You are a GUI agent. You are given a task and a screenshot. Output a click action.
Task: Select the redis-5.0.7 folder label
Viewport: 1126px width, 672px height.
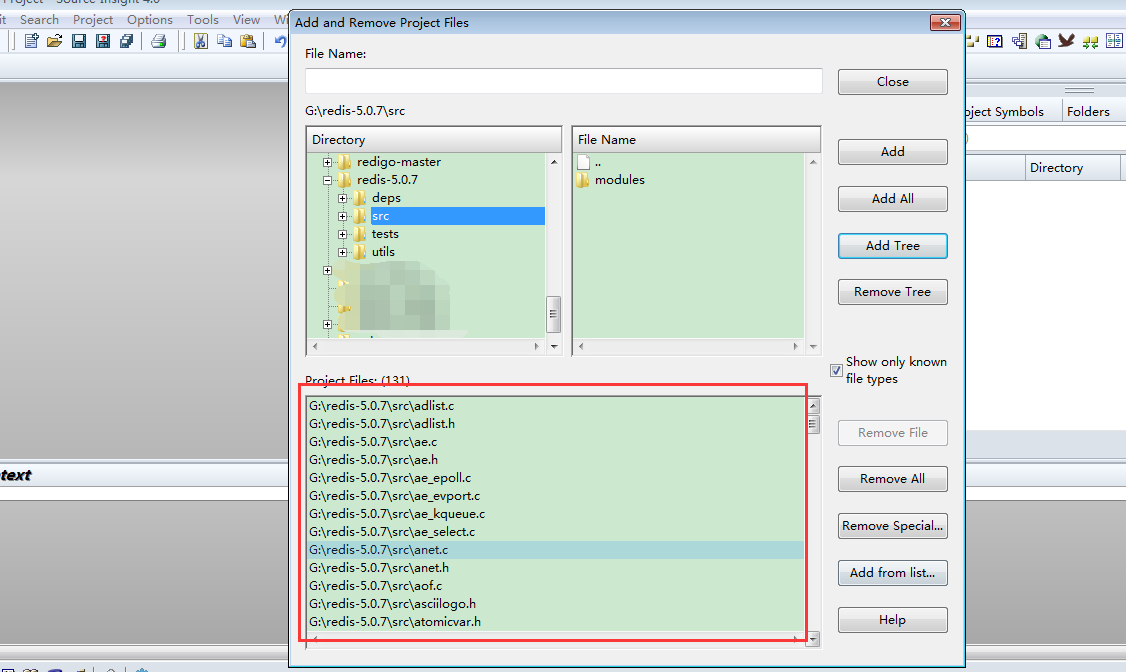click(387, 179)
